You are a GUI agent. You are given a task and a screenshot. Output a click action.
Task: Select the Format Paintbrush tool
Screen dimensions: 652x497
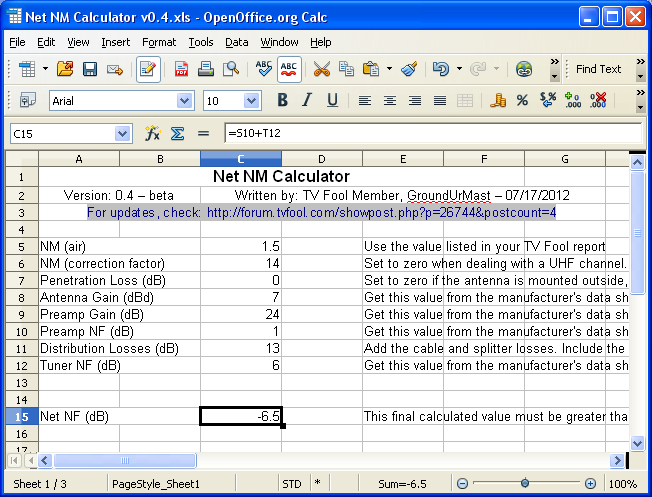(409, 70)
